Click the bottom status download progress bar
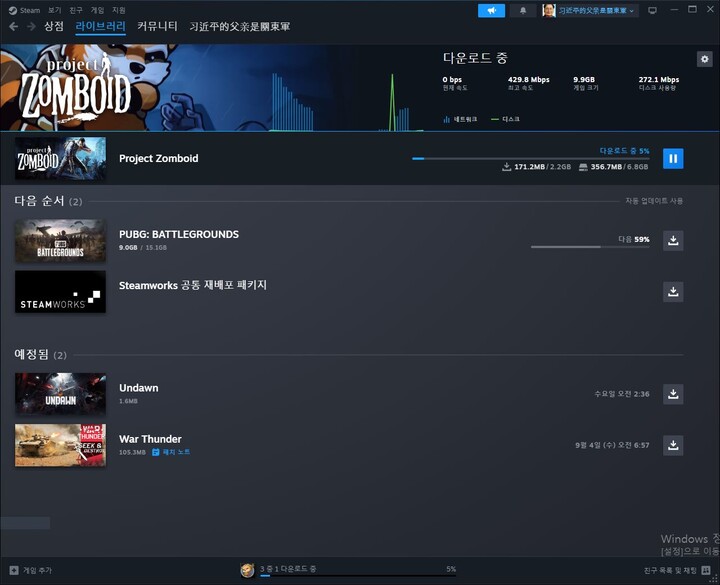 click(x=358, y=575)
